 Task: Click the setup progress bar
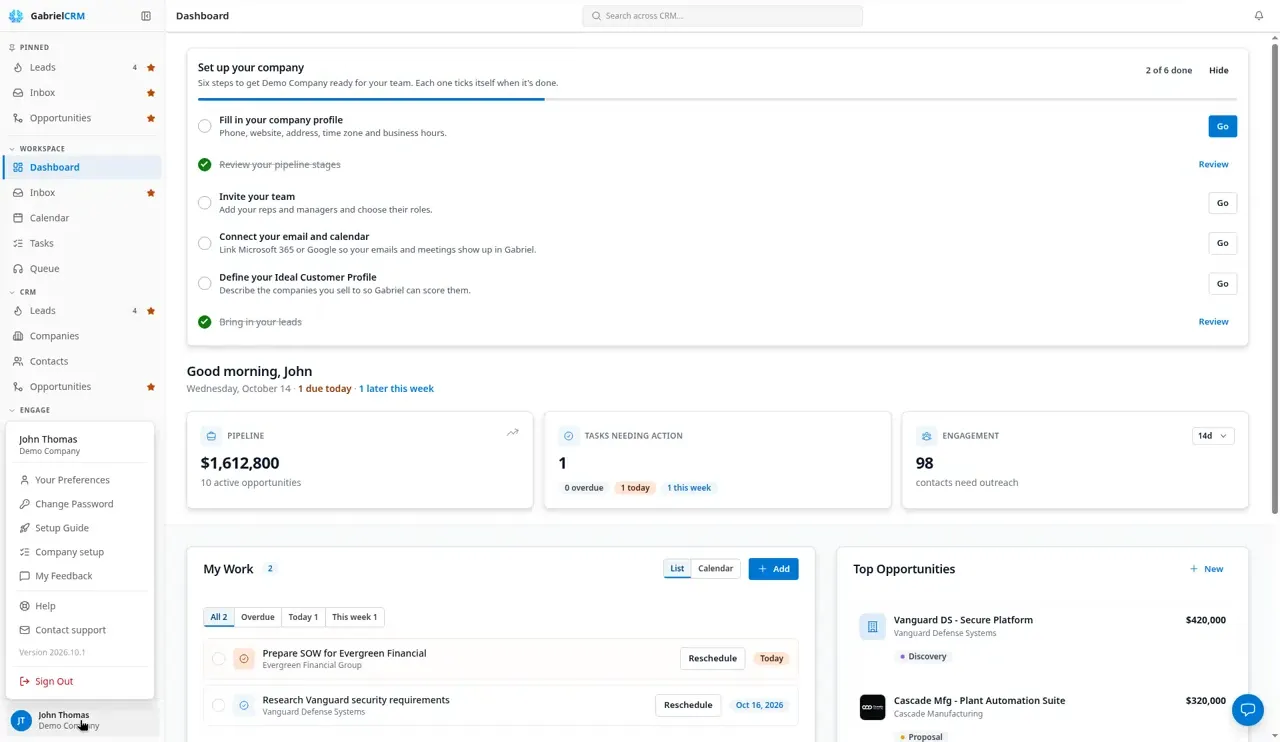[x=717, y=99]
